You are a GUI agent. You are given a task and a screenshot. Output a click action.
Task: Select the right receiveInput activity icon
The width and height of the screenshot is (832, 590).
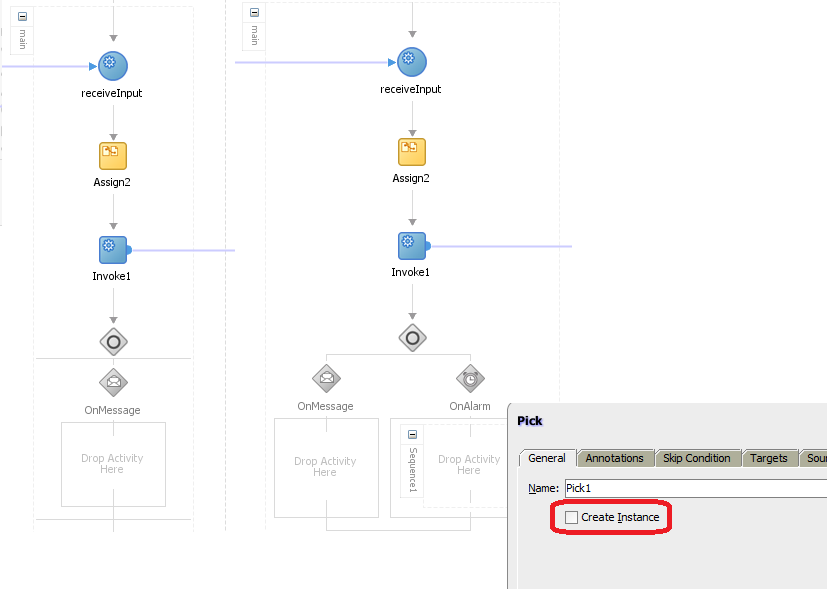click(412, 62)
